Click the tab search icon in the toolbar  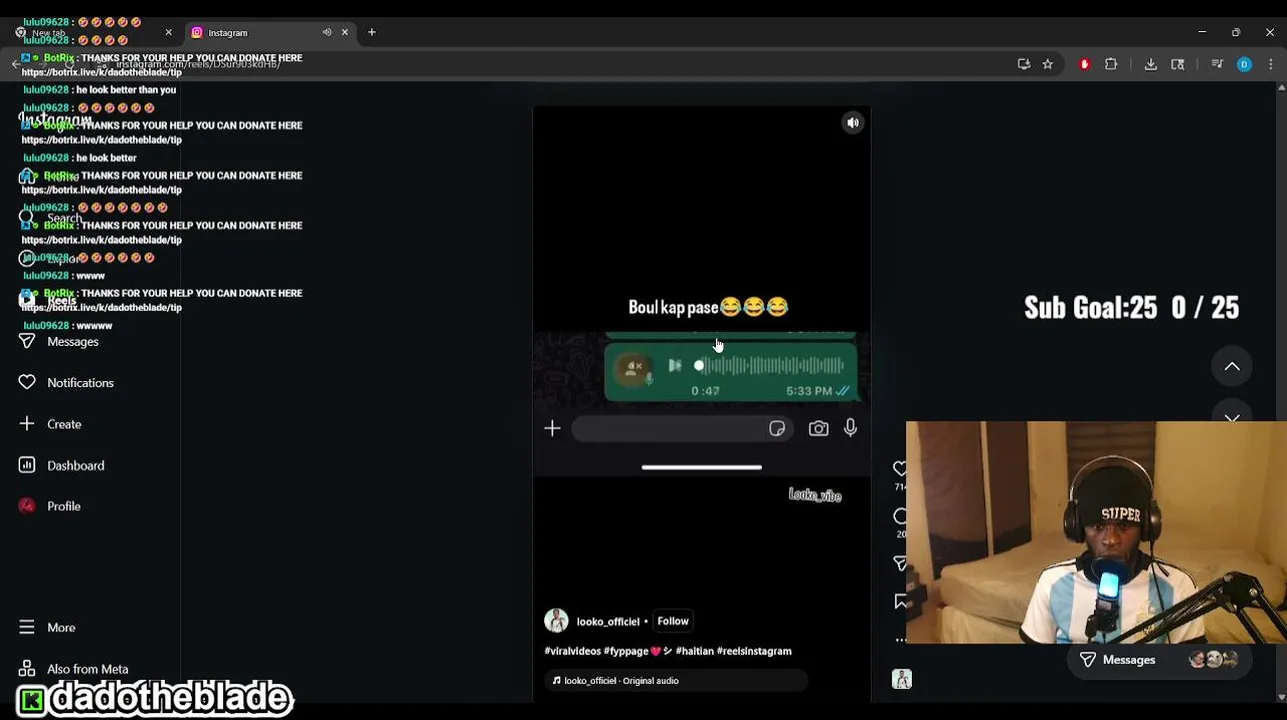(1178, 64)
